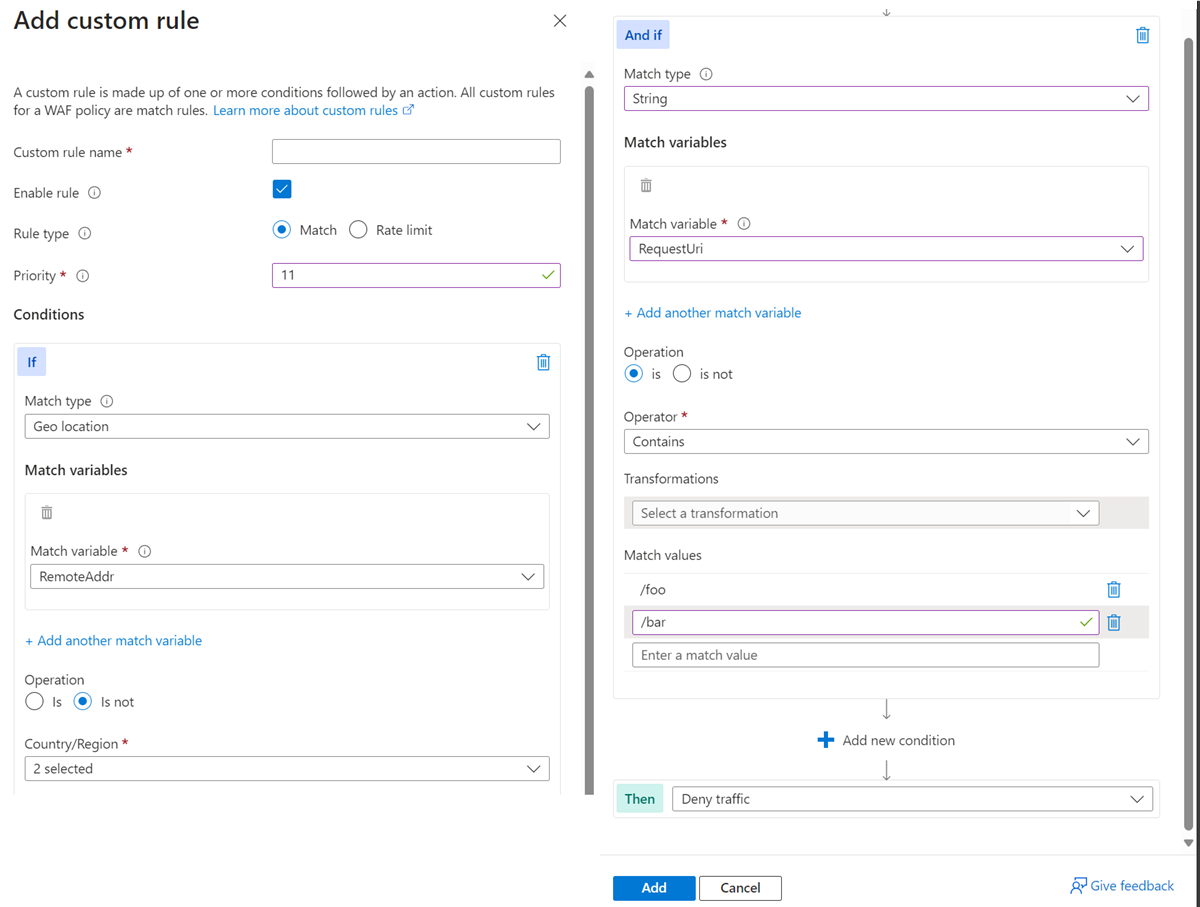Image resolution: width=1200 pixels, height=907 pixels.
Task: Click info icon beside Enable rule
Action: click(94, 193)
